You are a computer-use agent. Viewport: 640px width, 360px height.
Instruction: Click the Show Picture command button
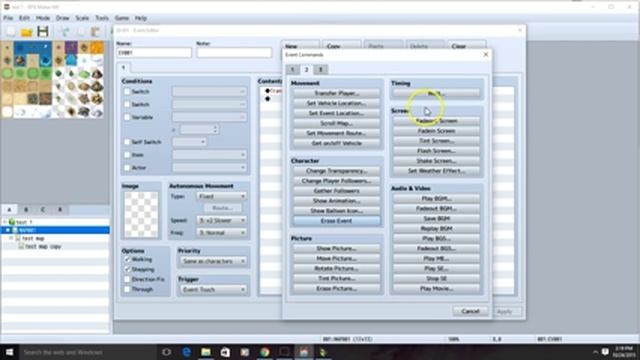tap(336, 249)
